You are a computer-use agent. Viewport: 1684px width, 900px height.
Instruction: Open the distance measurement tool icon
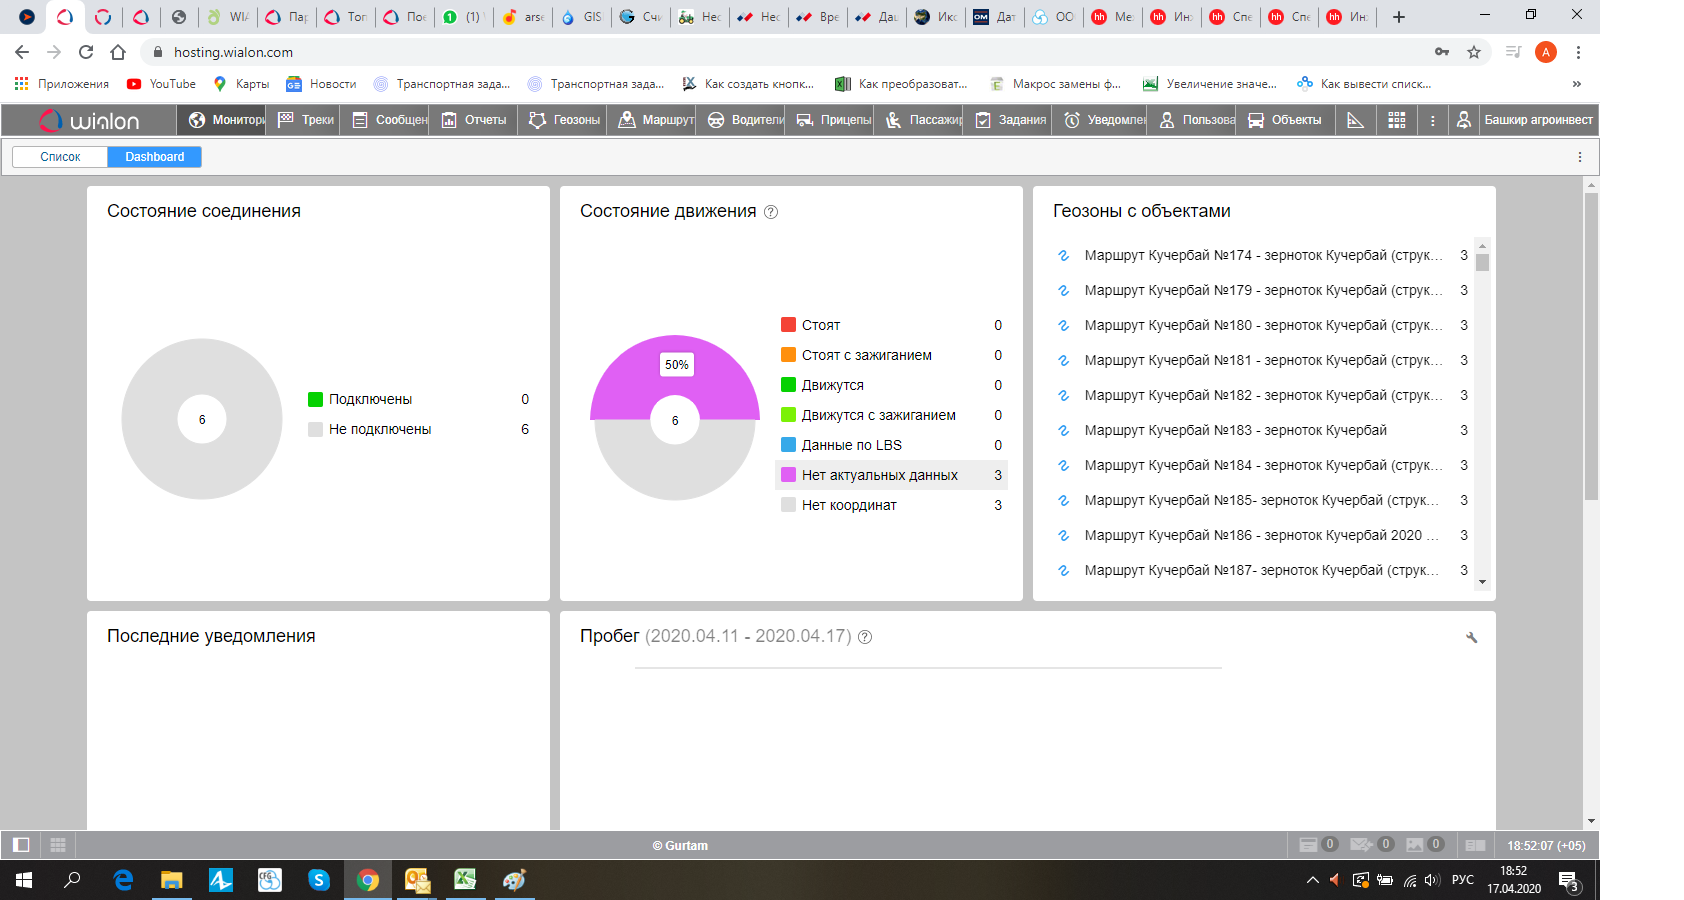pos(1355,120)
